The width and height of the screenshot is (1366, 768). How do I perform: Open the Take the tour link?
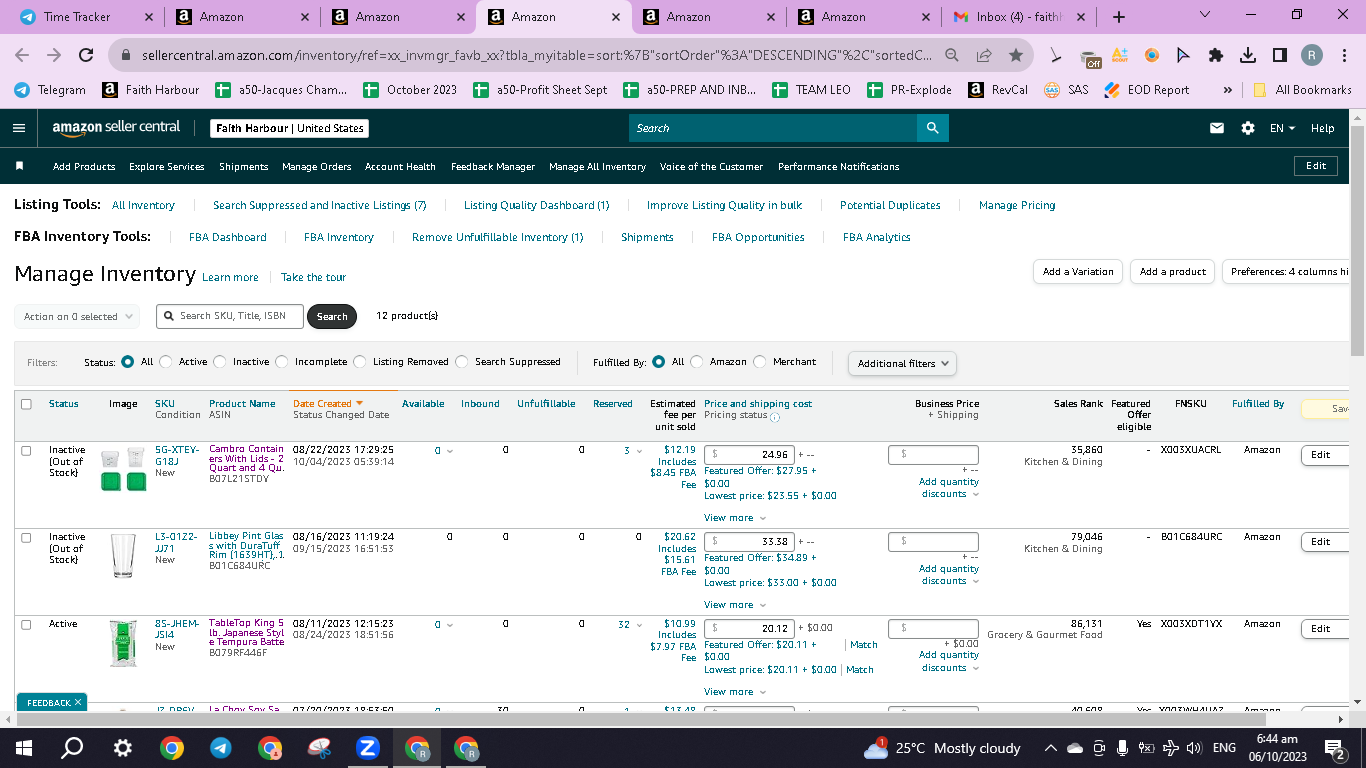(x=313, y=277)
